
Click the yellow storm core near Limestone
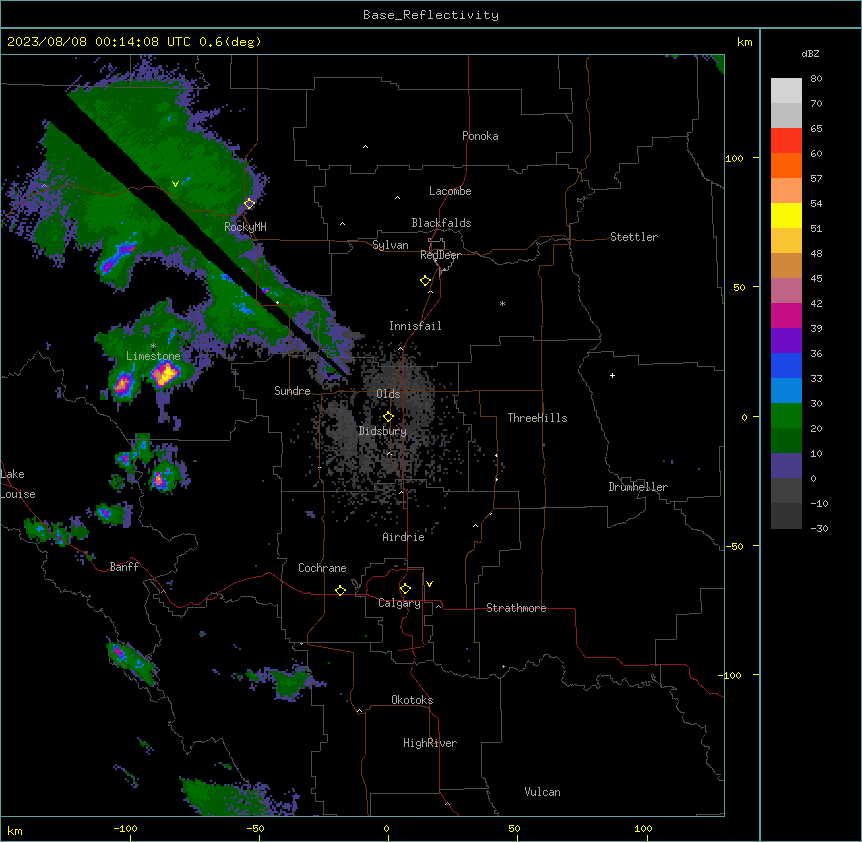tap(165, 375)
